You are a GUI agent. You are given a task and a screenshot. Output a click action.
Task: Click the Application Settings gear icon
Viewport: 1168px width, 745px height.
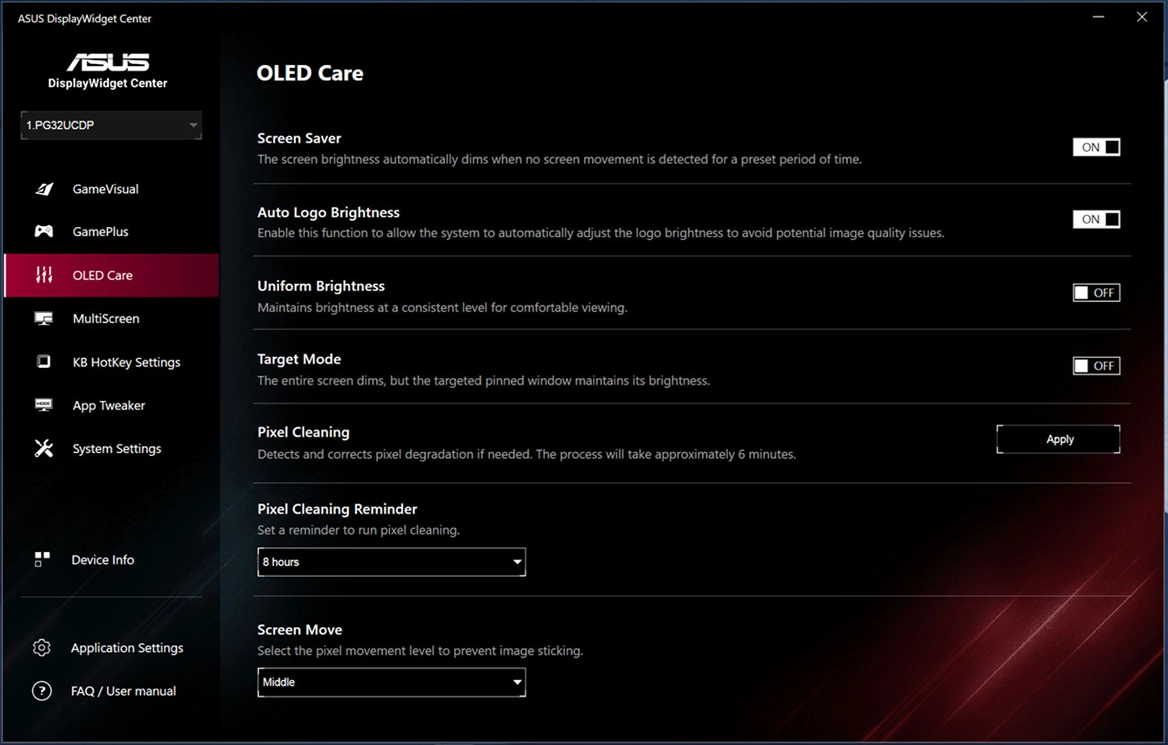click(42, 648)
